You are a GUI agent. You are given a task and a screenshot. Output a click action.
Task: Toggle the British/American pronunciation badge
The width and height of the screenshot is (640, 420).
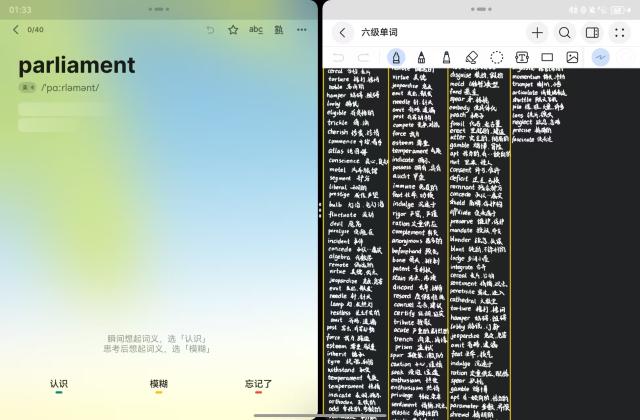(28, 88)
